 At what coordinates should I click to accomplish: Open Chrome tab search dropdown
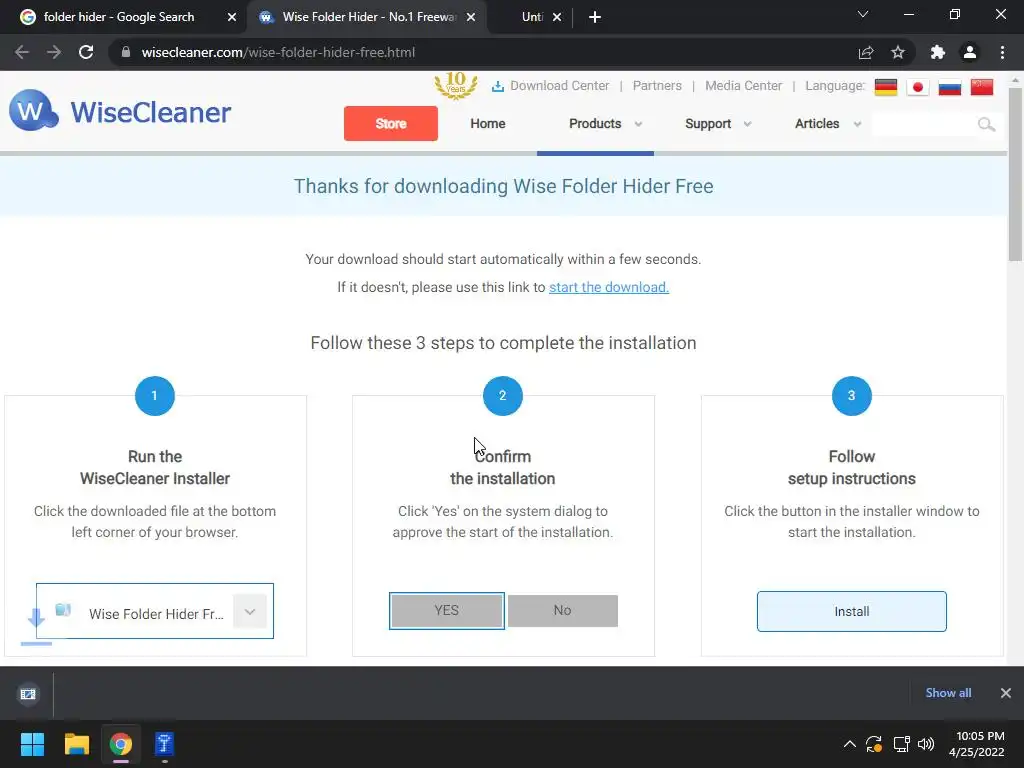(863, 14)
